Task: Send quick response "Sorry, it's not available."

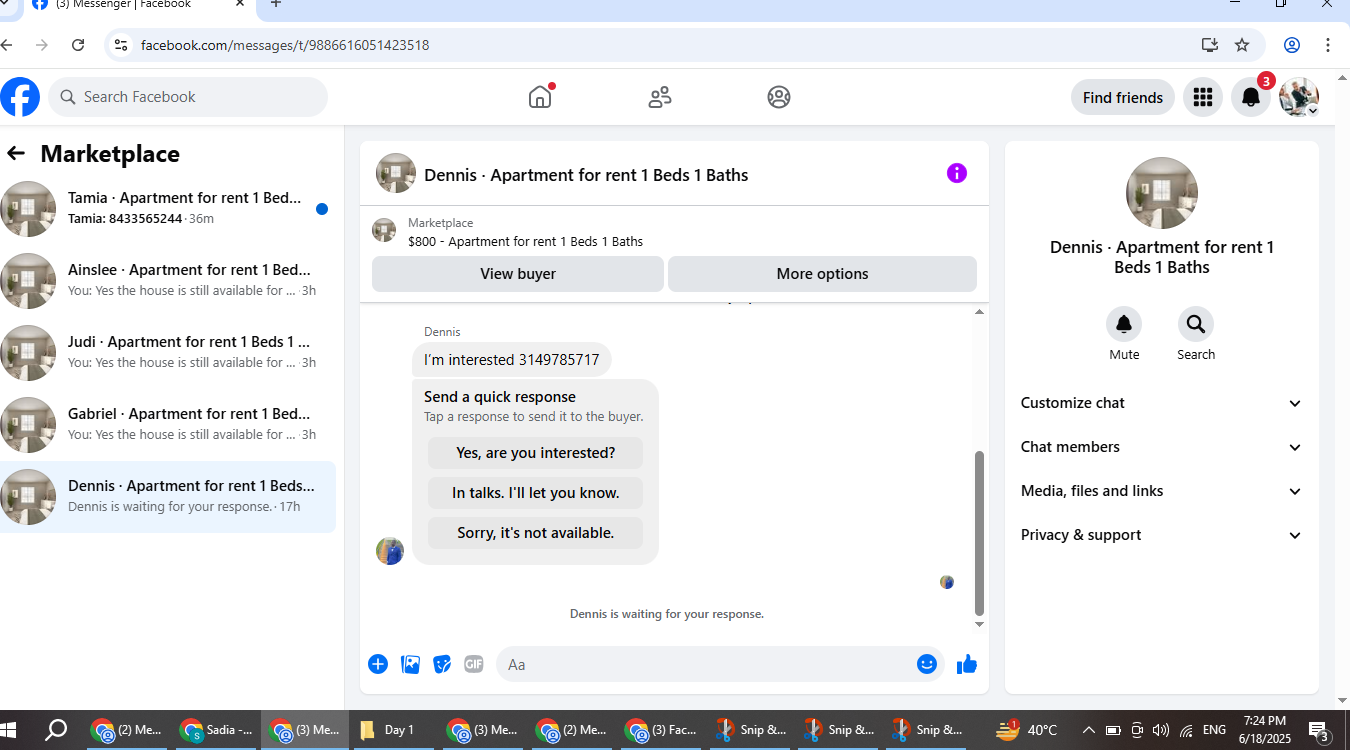Action: pyautogui.click(x=536, y=533)
